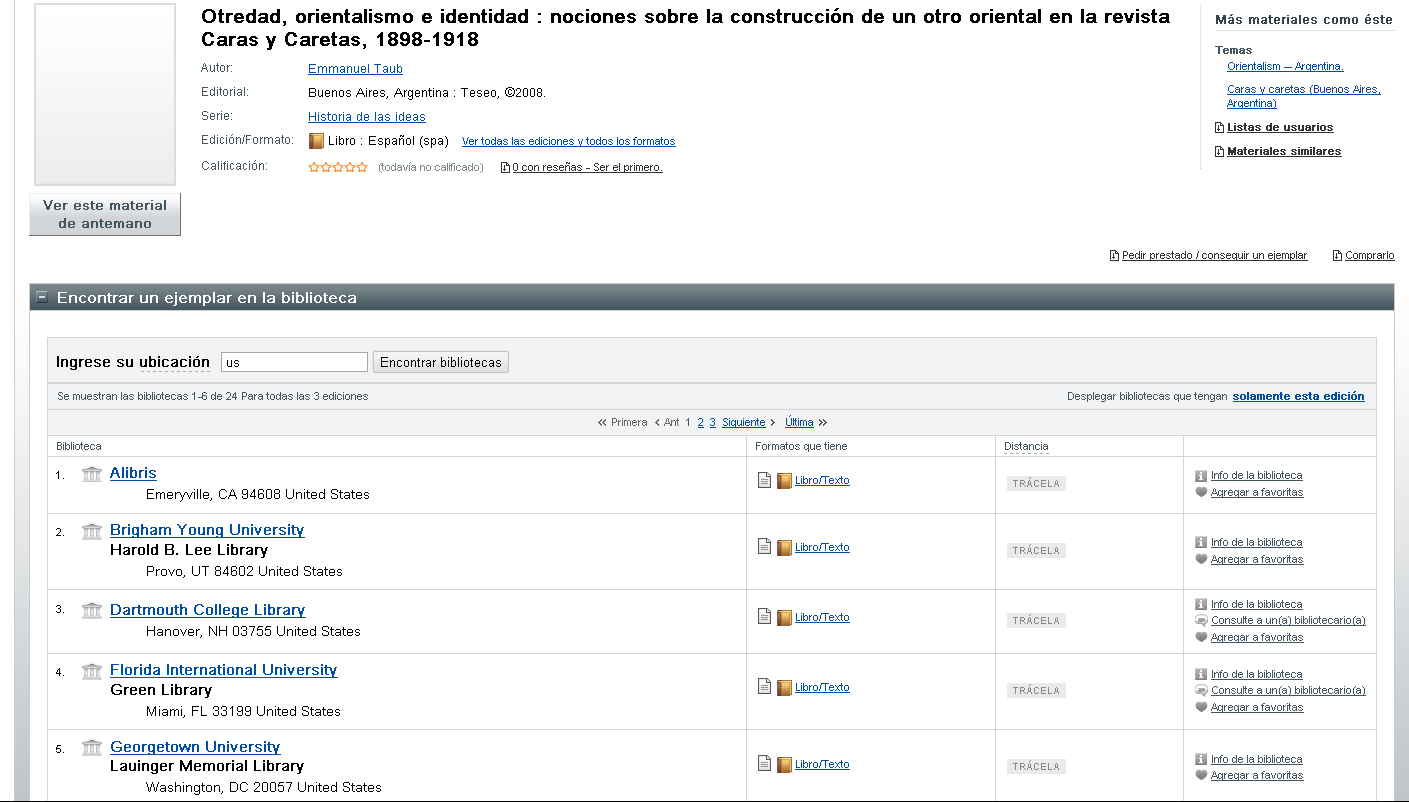Go to Última page
The width and height of the screenshot is (1409, 802).
(x=799, y=423)
